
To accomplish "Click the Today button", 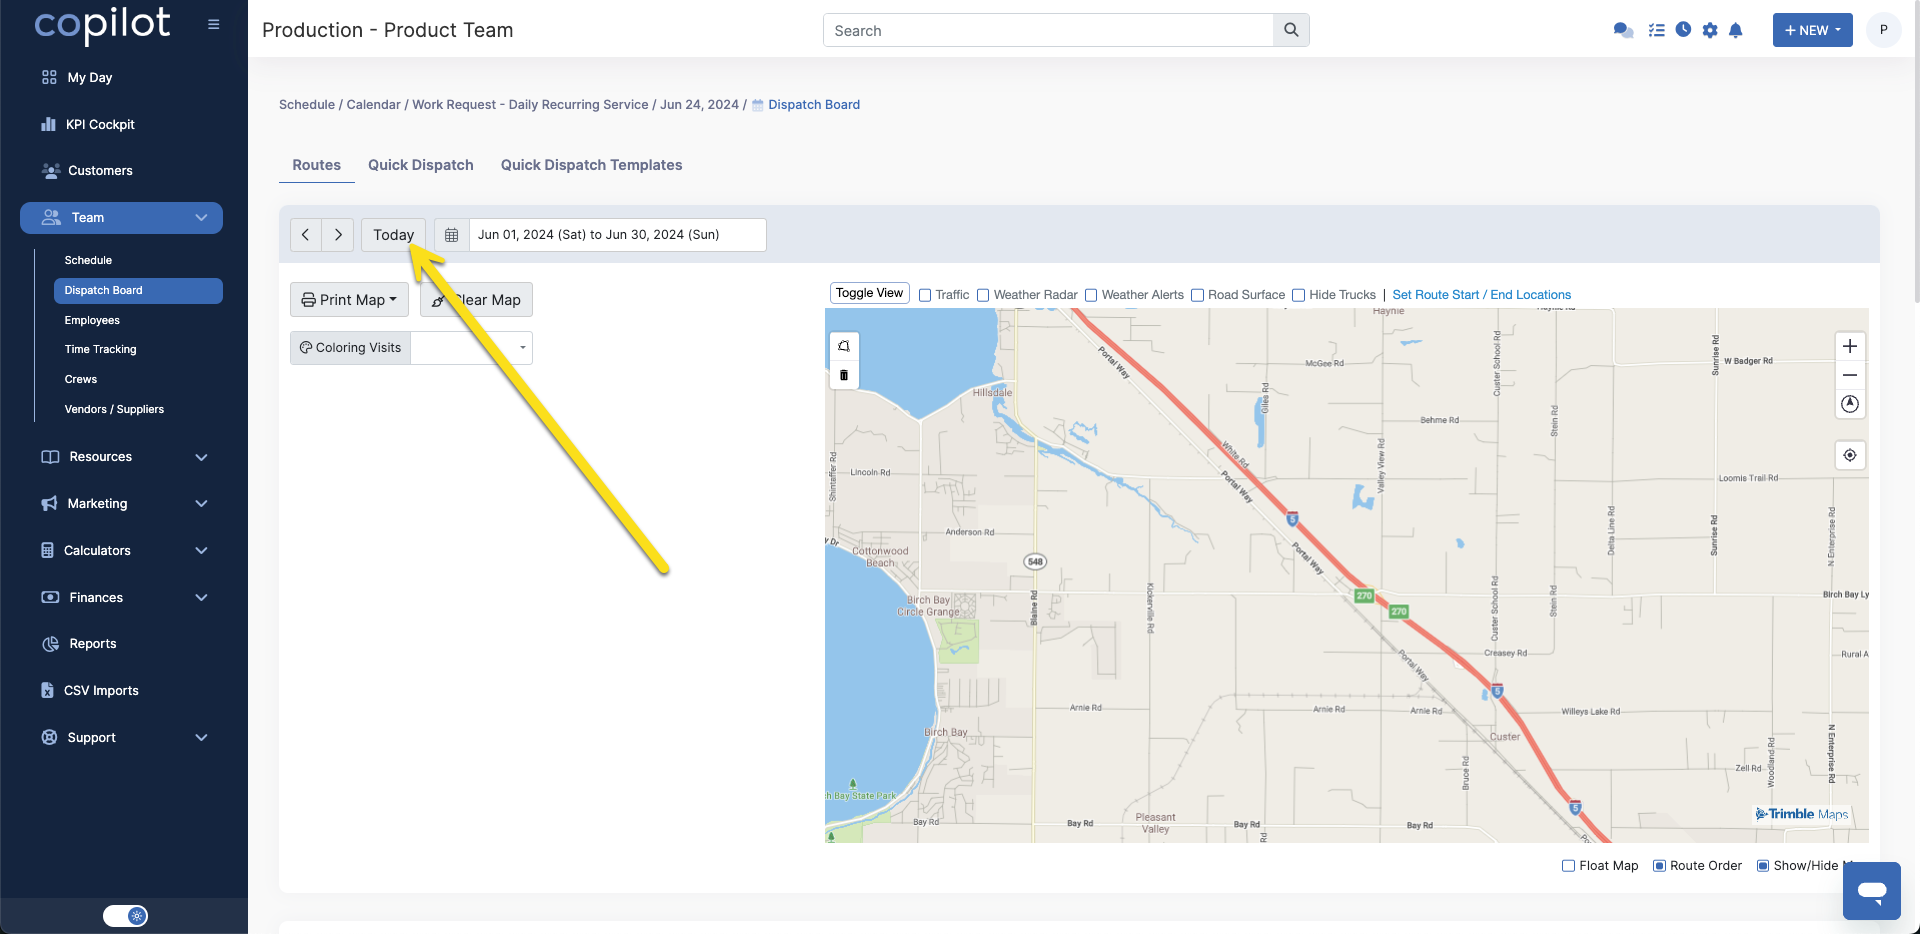I will [x=393, y=234].
